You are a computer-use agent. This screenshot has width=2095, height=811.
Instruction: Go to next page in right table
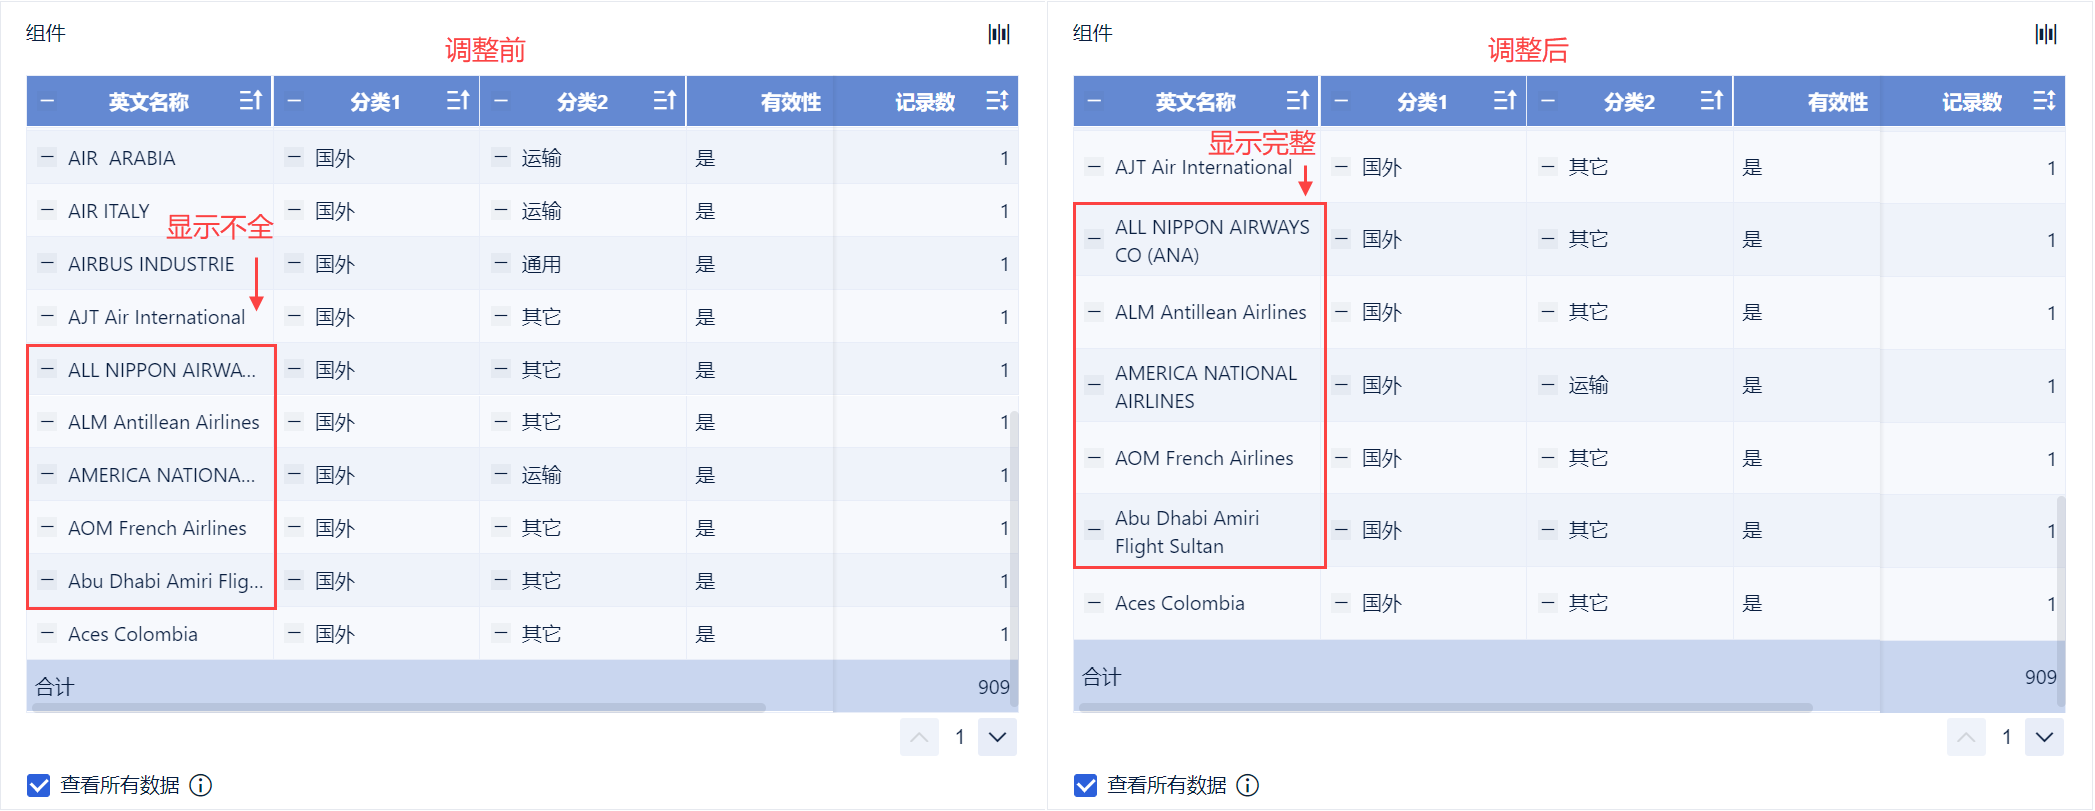[2044, 737]
